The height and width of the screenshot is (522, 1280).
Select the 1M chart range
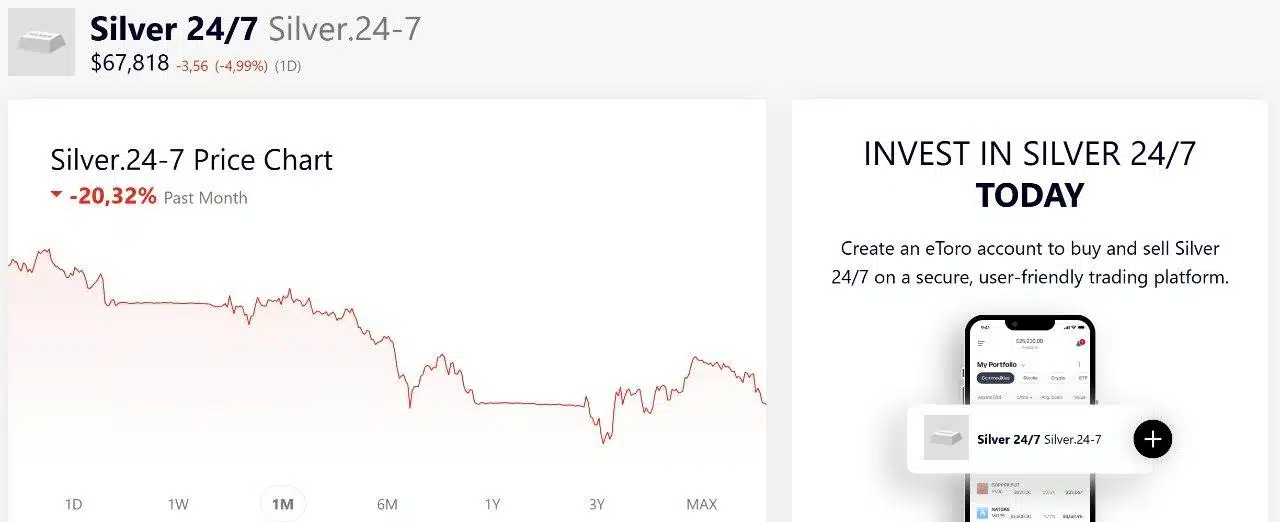click(283, 504)
